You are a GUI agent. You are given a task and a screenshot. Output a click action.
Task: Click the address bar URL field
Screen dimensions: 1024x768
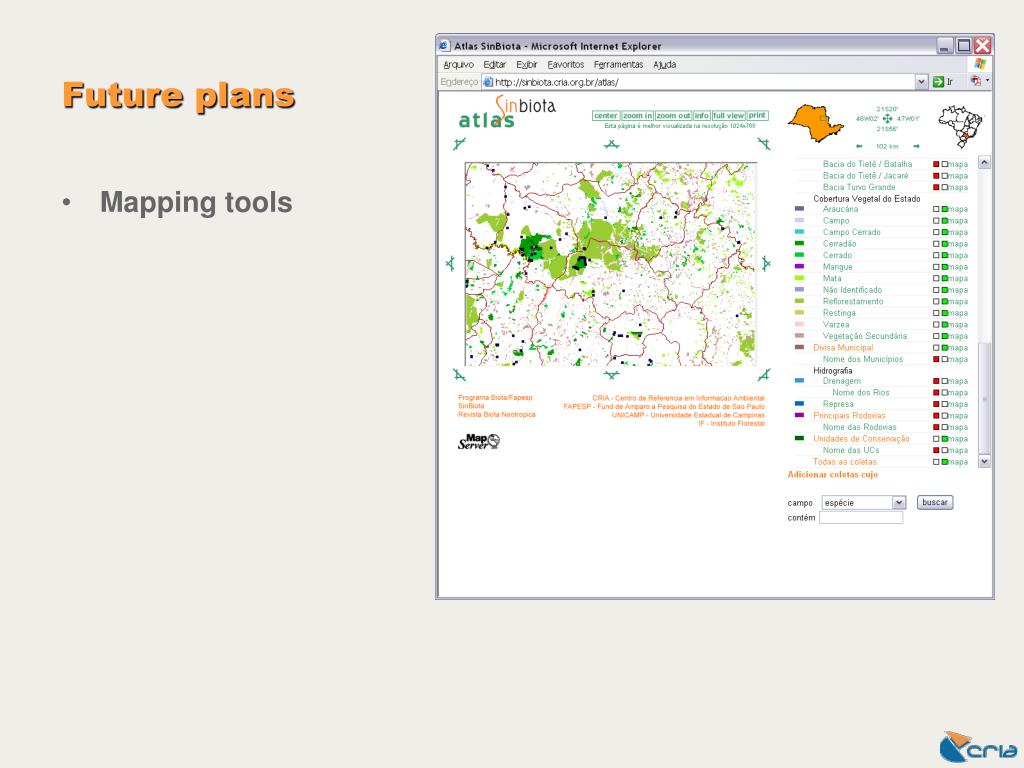point(698,82)
